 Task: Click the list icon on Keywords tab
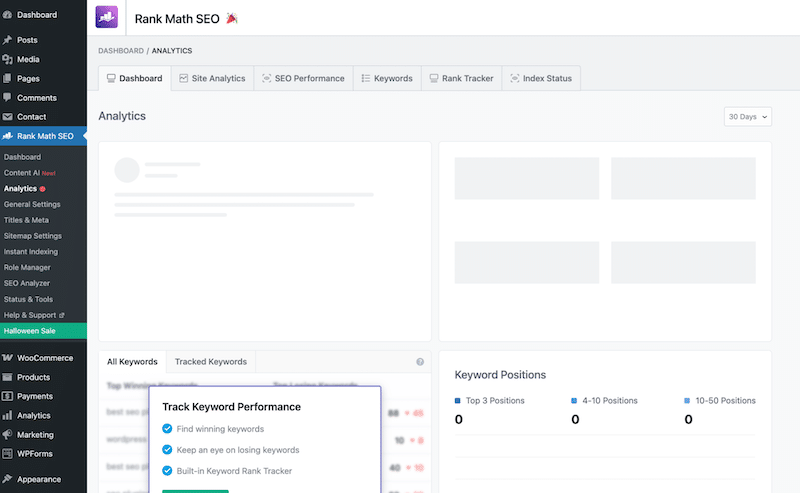click(x=365, y=78)
